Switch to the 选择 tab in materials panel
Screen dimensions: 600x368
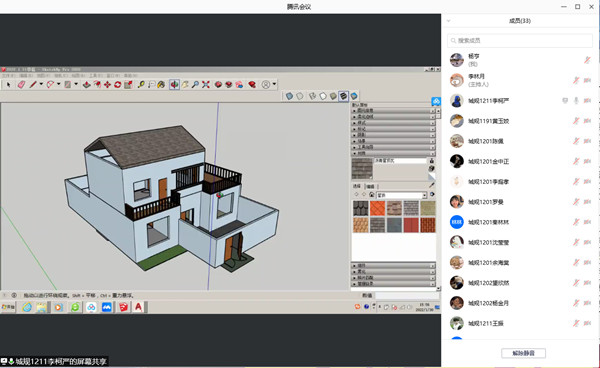(x=357, y=186)
